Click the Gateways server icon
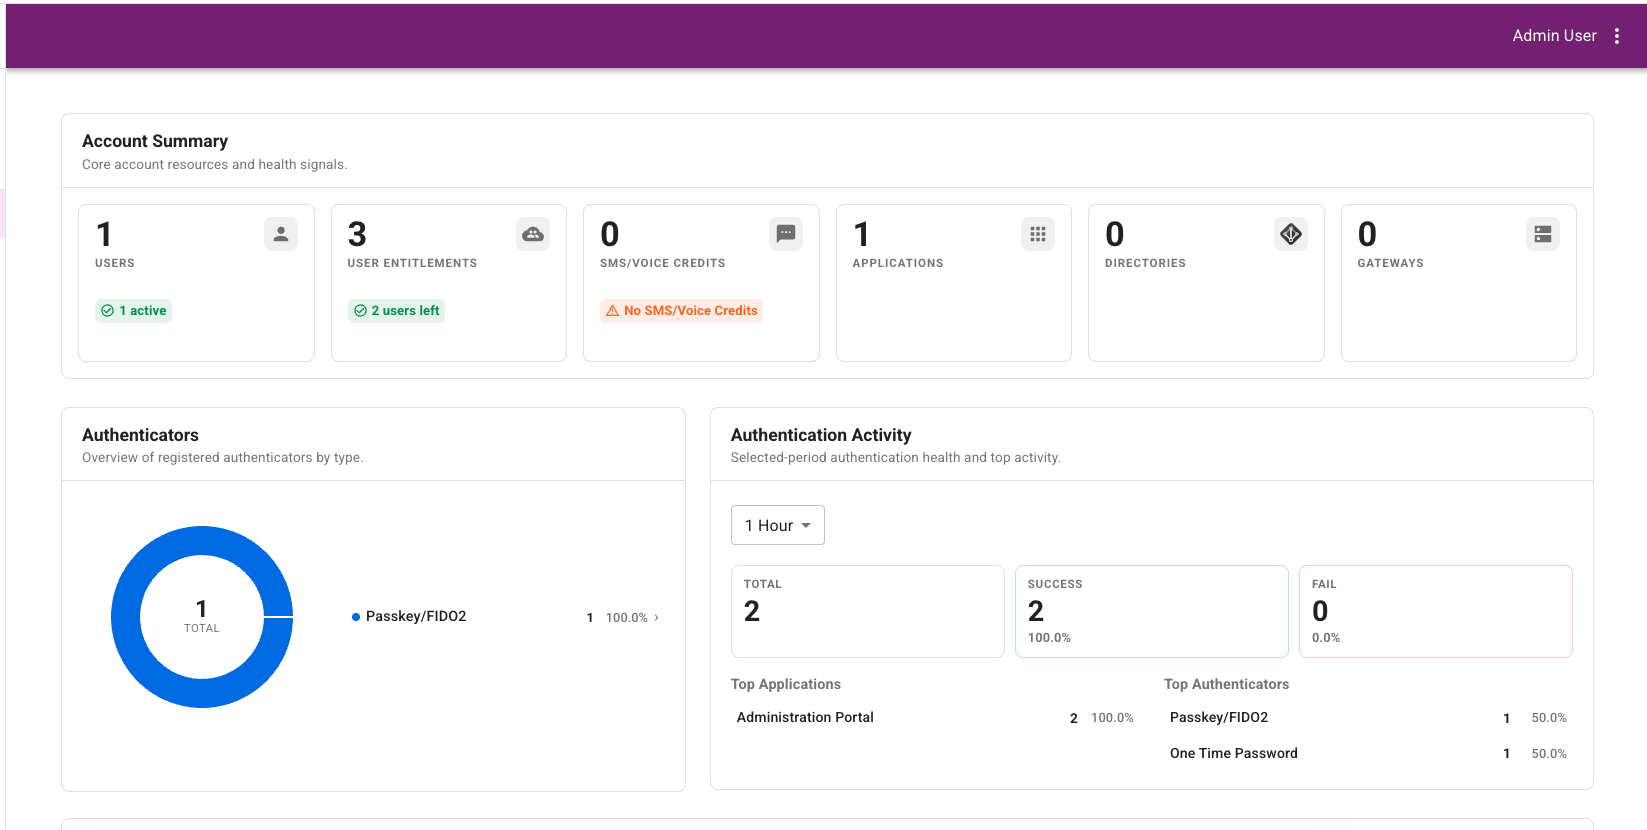This screenshot has width=1647, height=830. 1543,234
